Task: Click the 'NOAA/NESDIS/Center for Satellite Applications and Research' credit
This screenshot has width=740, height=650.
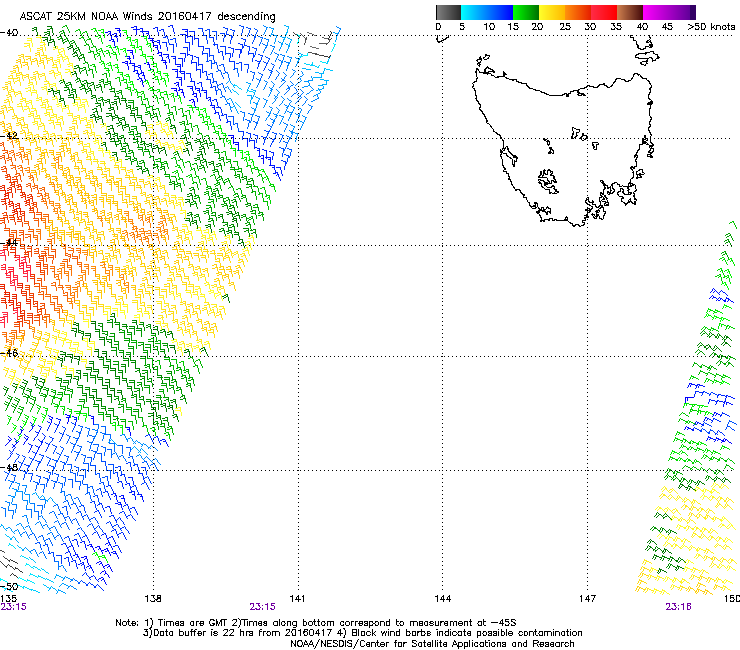Action: point(432,644)
